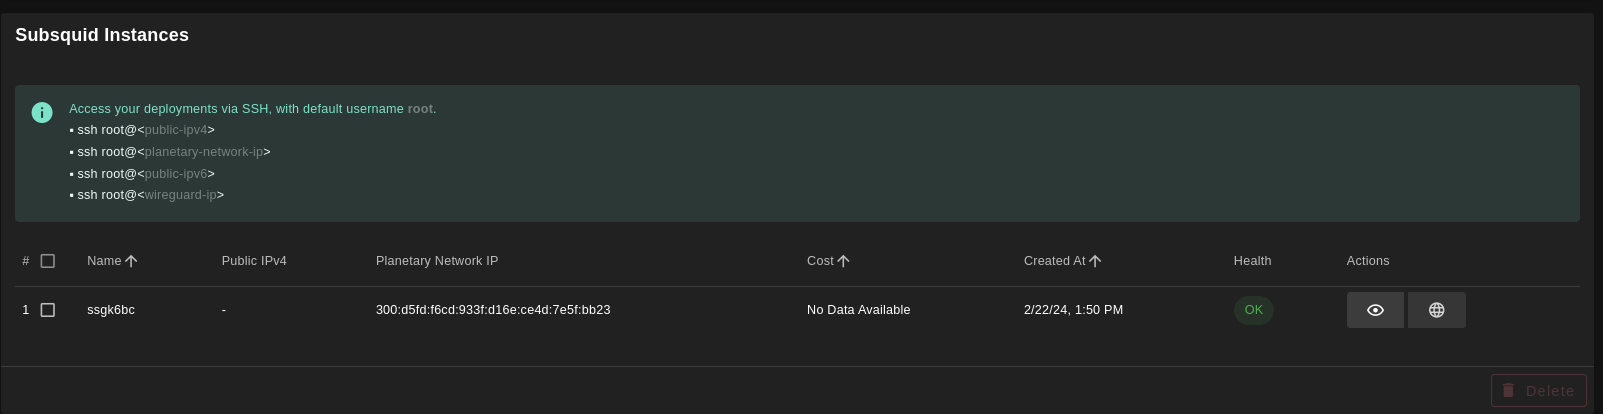Viewport: 1603px width, 414px height.
Task: Click the Planetary Network IP column header
Action: pos(437,261)
